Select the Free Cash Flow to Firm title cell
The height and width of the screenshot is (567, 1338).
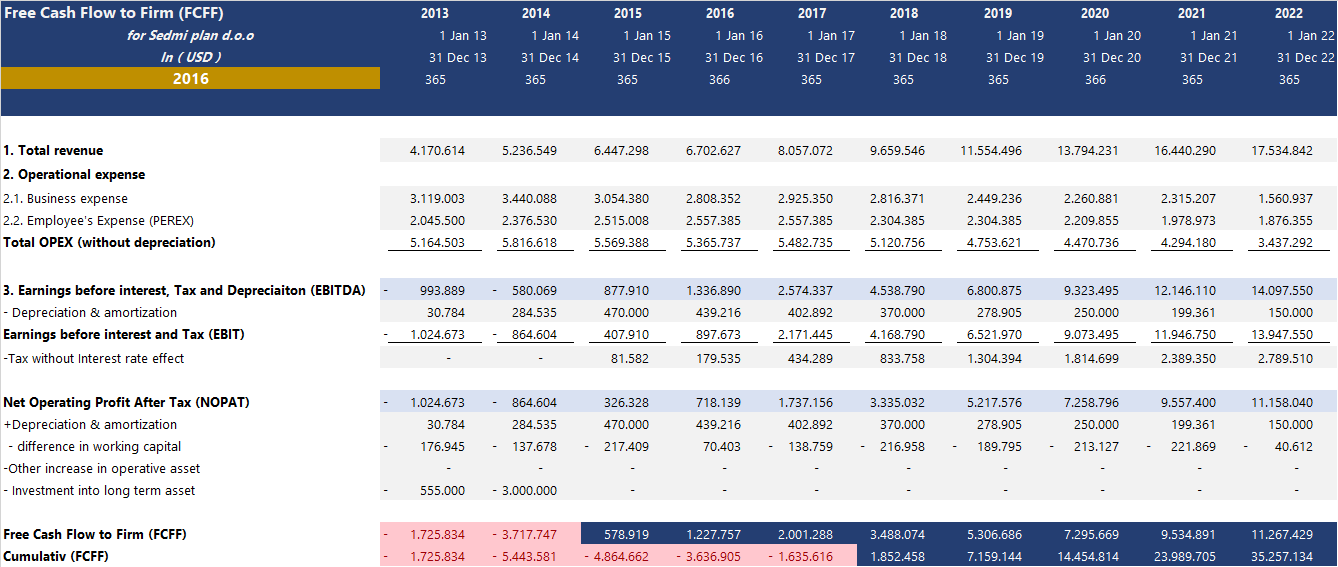pyautogui.click(x=113, y=14)
